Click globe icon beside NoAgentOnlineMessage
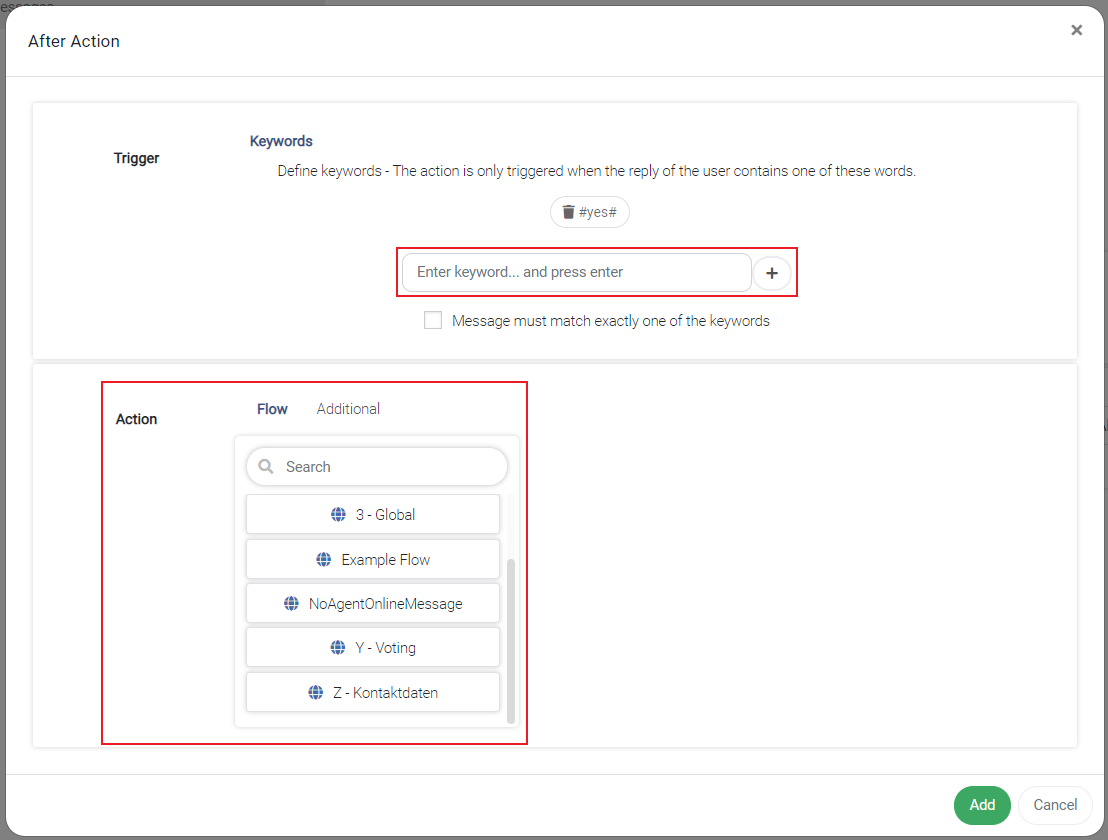The width and height of the screenshot is (1108, 840). 291,603
